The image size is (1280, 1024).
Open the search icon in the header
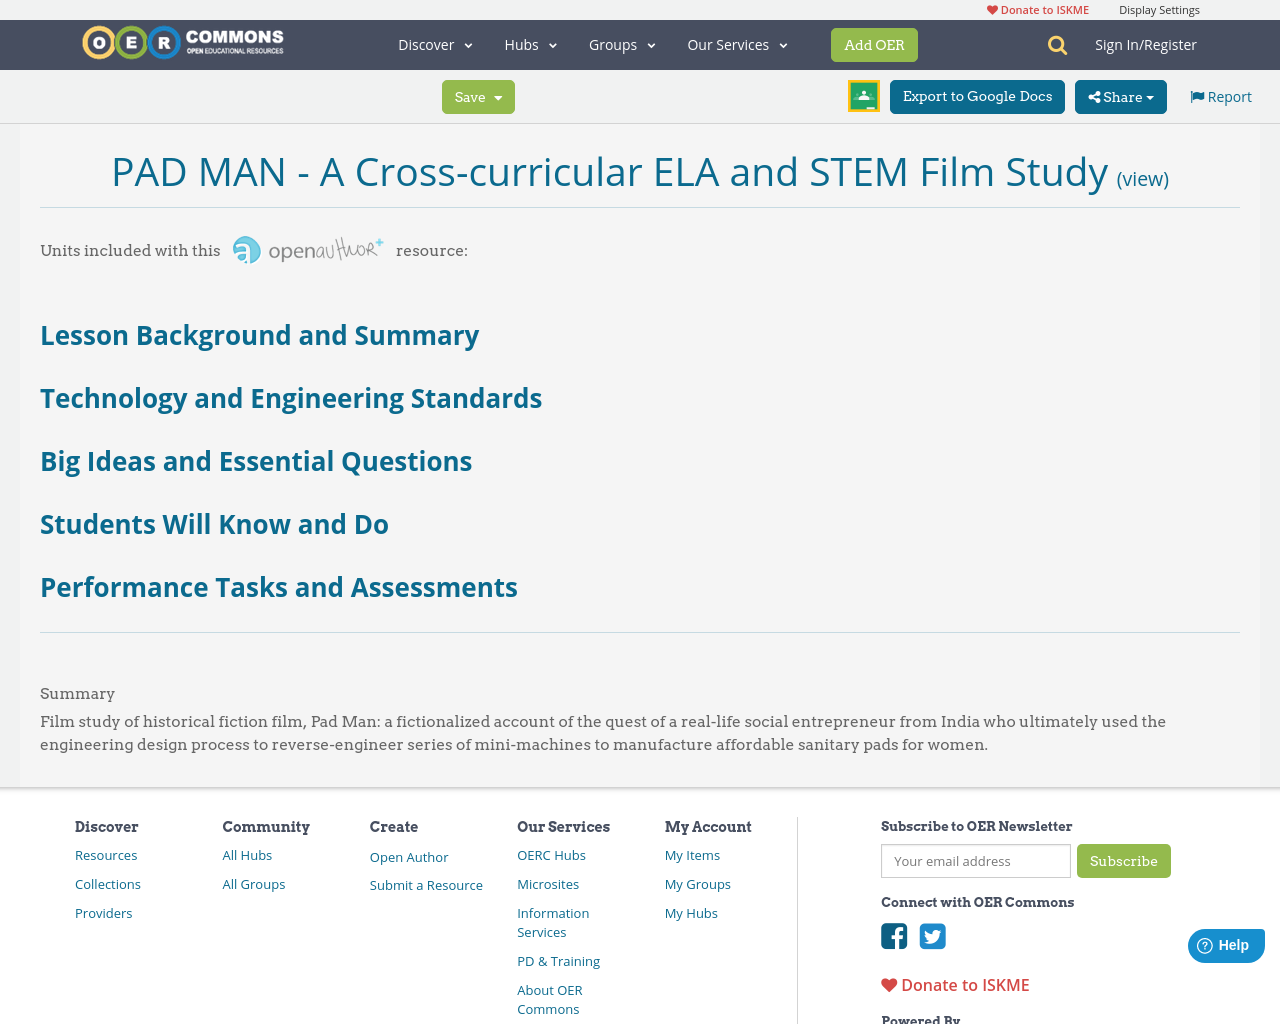[1055, 44]
